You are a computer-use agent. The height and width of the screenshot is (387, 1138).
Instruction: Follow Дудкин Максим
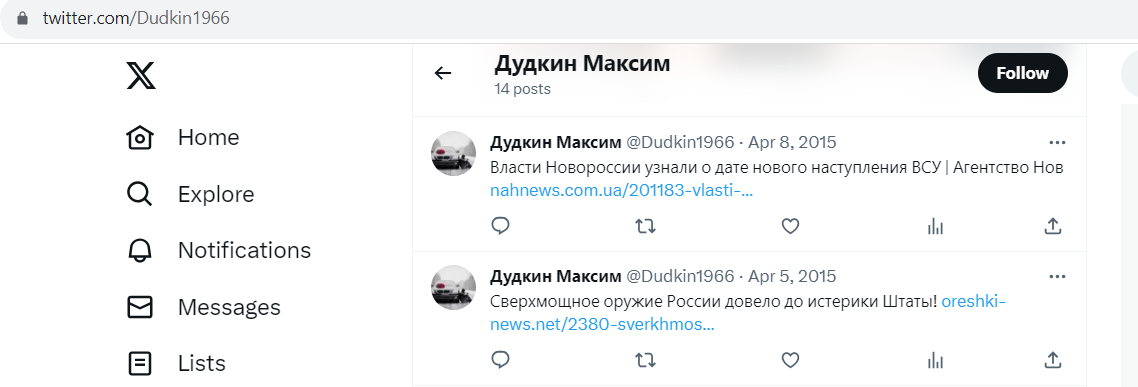click(1023, 73)
